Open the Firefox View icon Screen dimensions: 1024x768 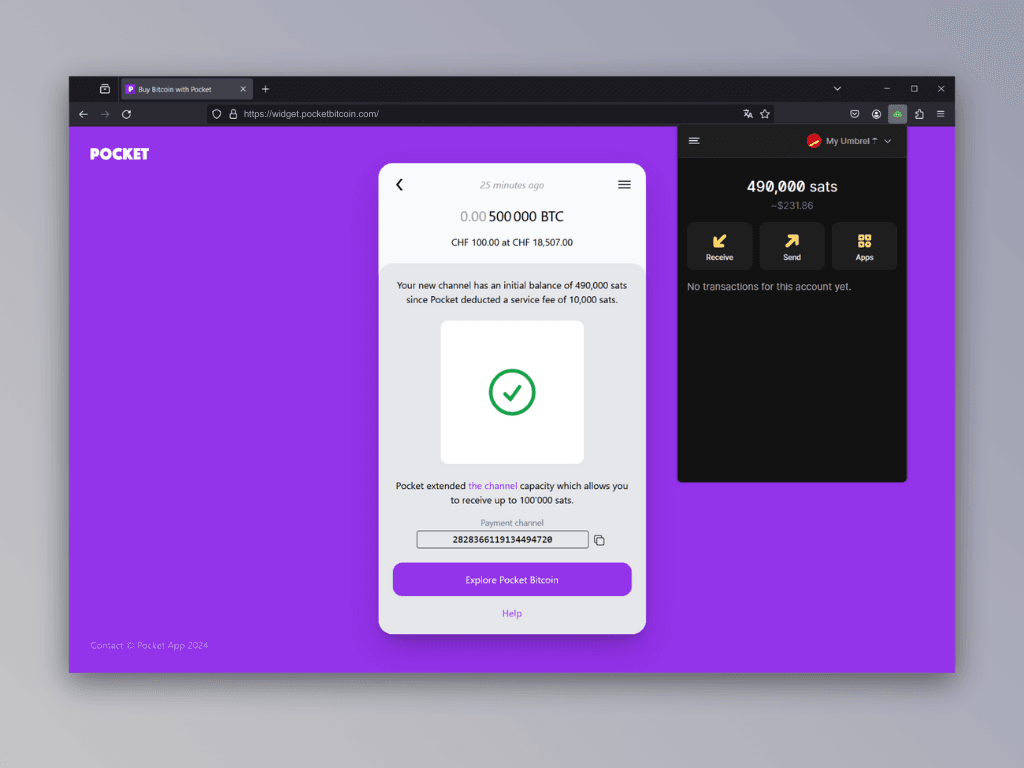104,89
